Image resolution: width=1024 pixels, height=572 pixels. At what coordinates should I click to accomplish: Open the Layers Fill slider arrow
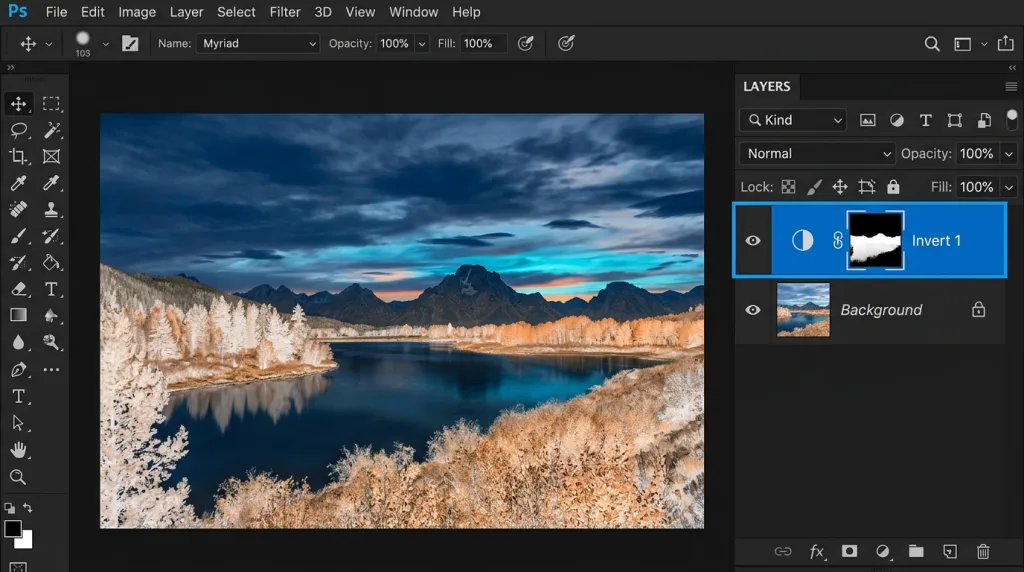point(1009,187)
